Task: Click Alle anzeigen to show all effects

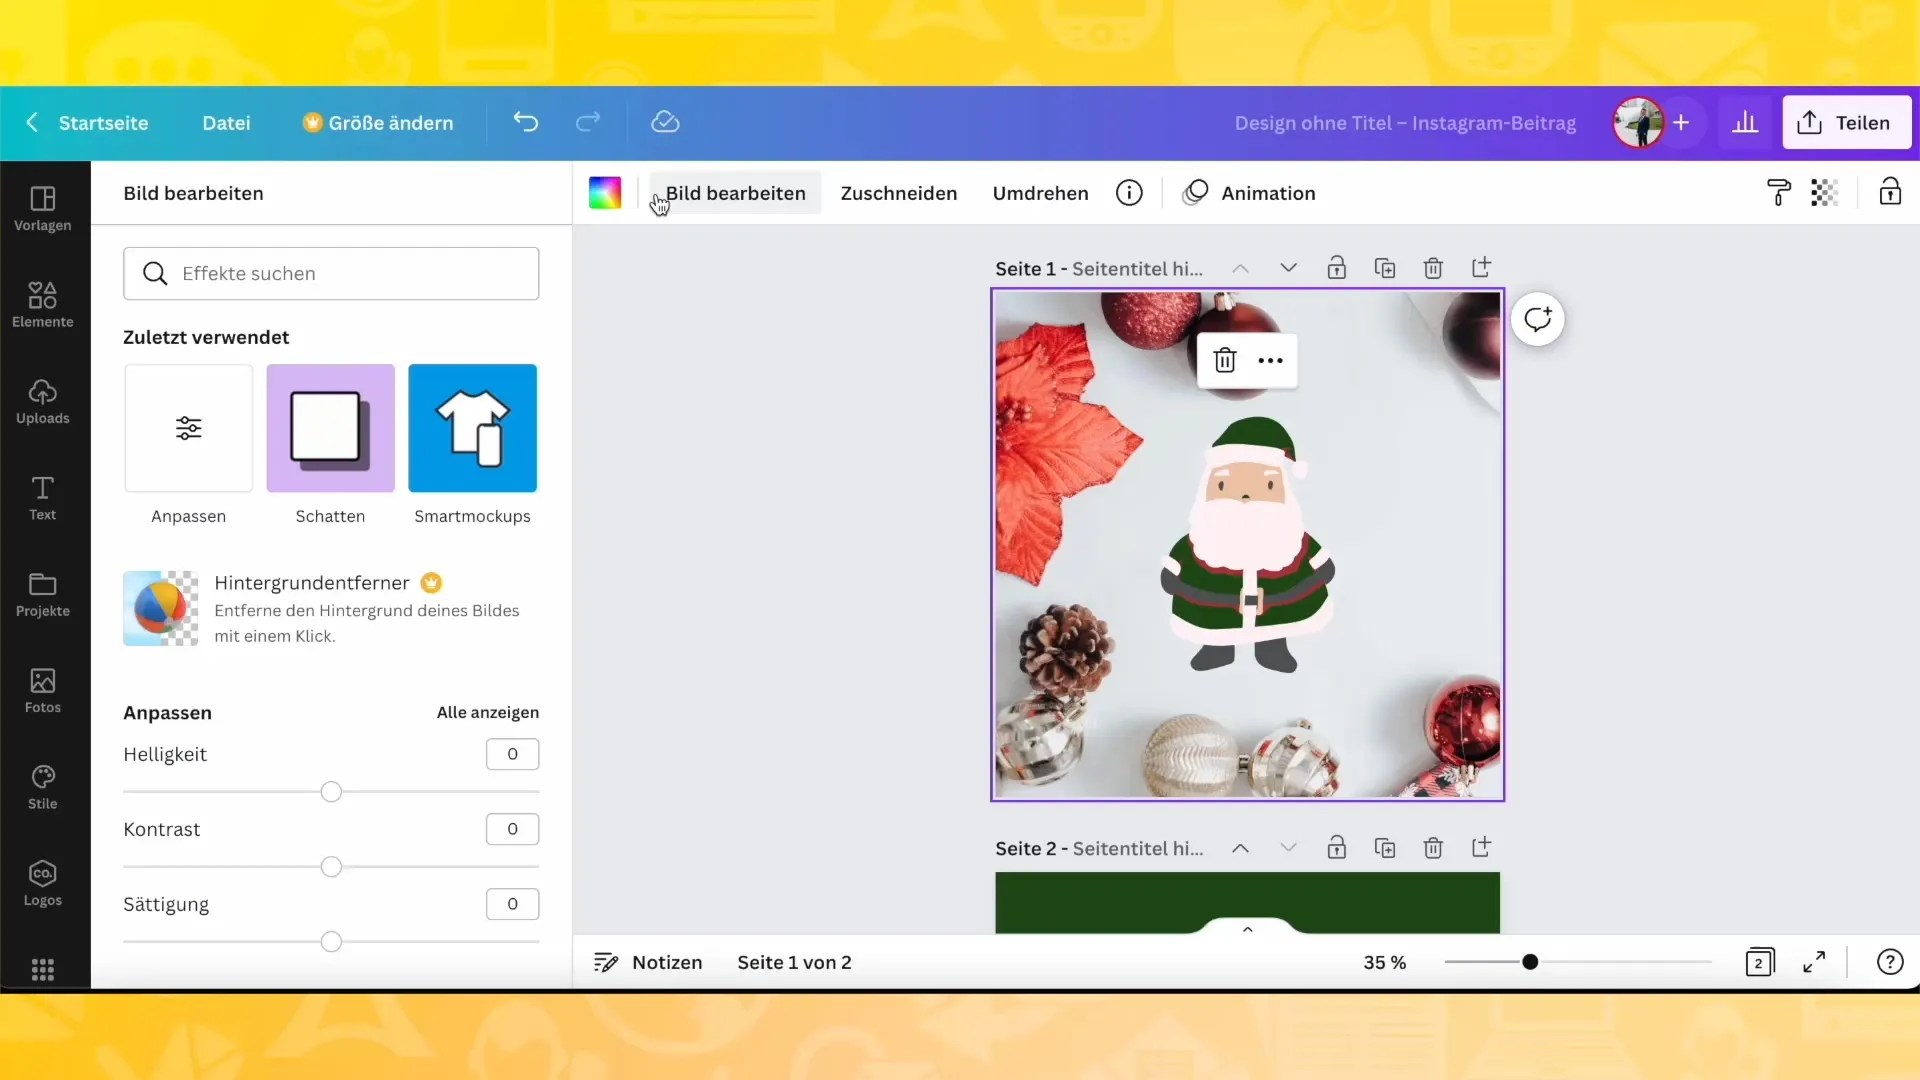Action: tap(489, 712)
